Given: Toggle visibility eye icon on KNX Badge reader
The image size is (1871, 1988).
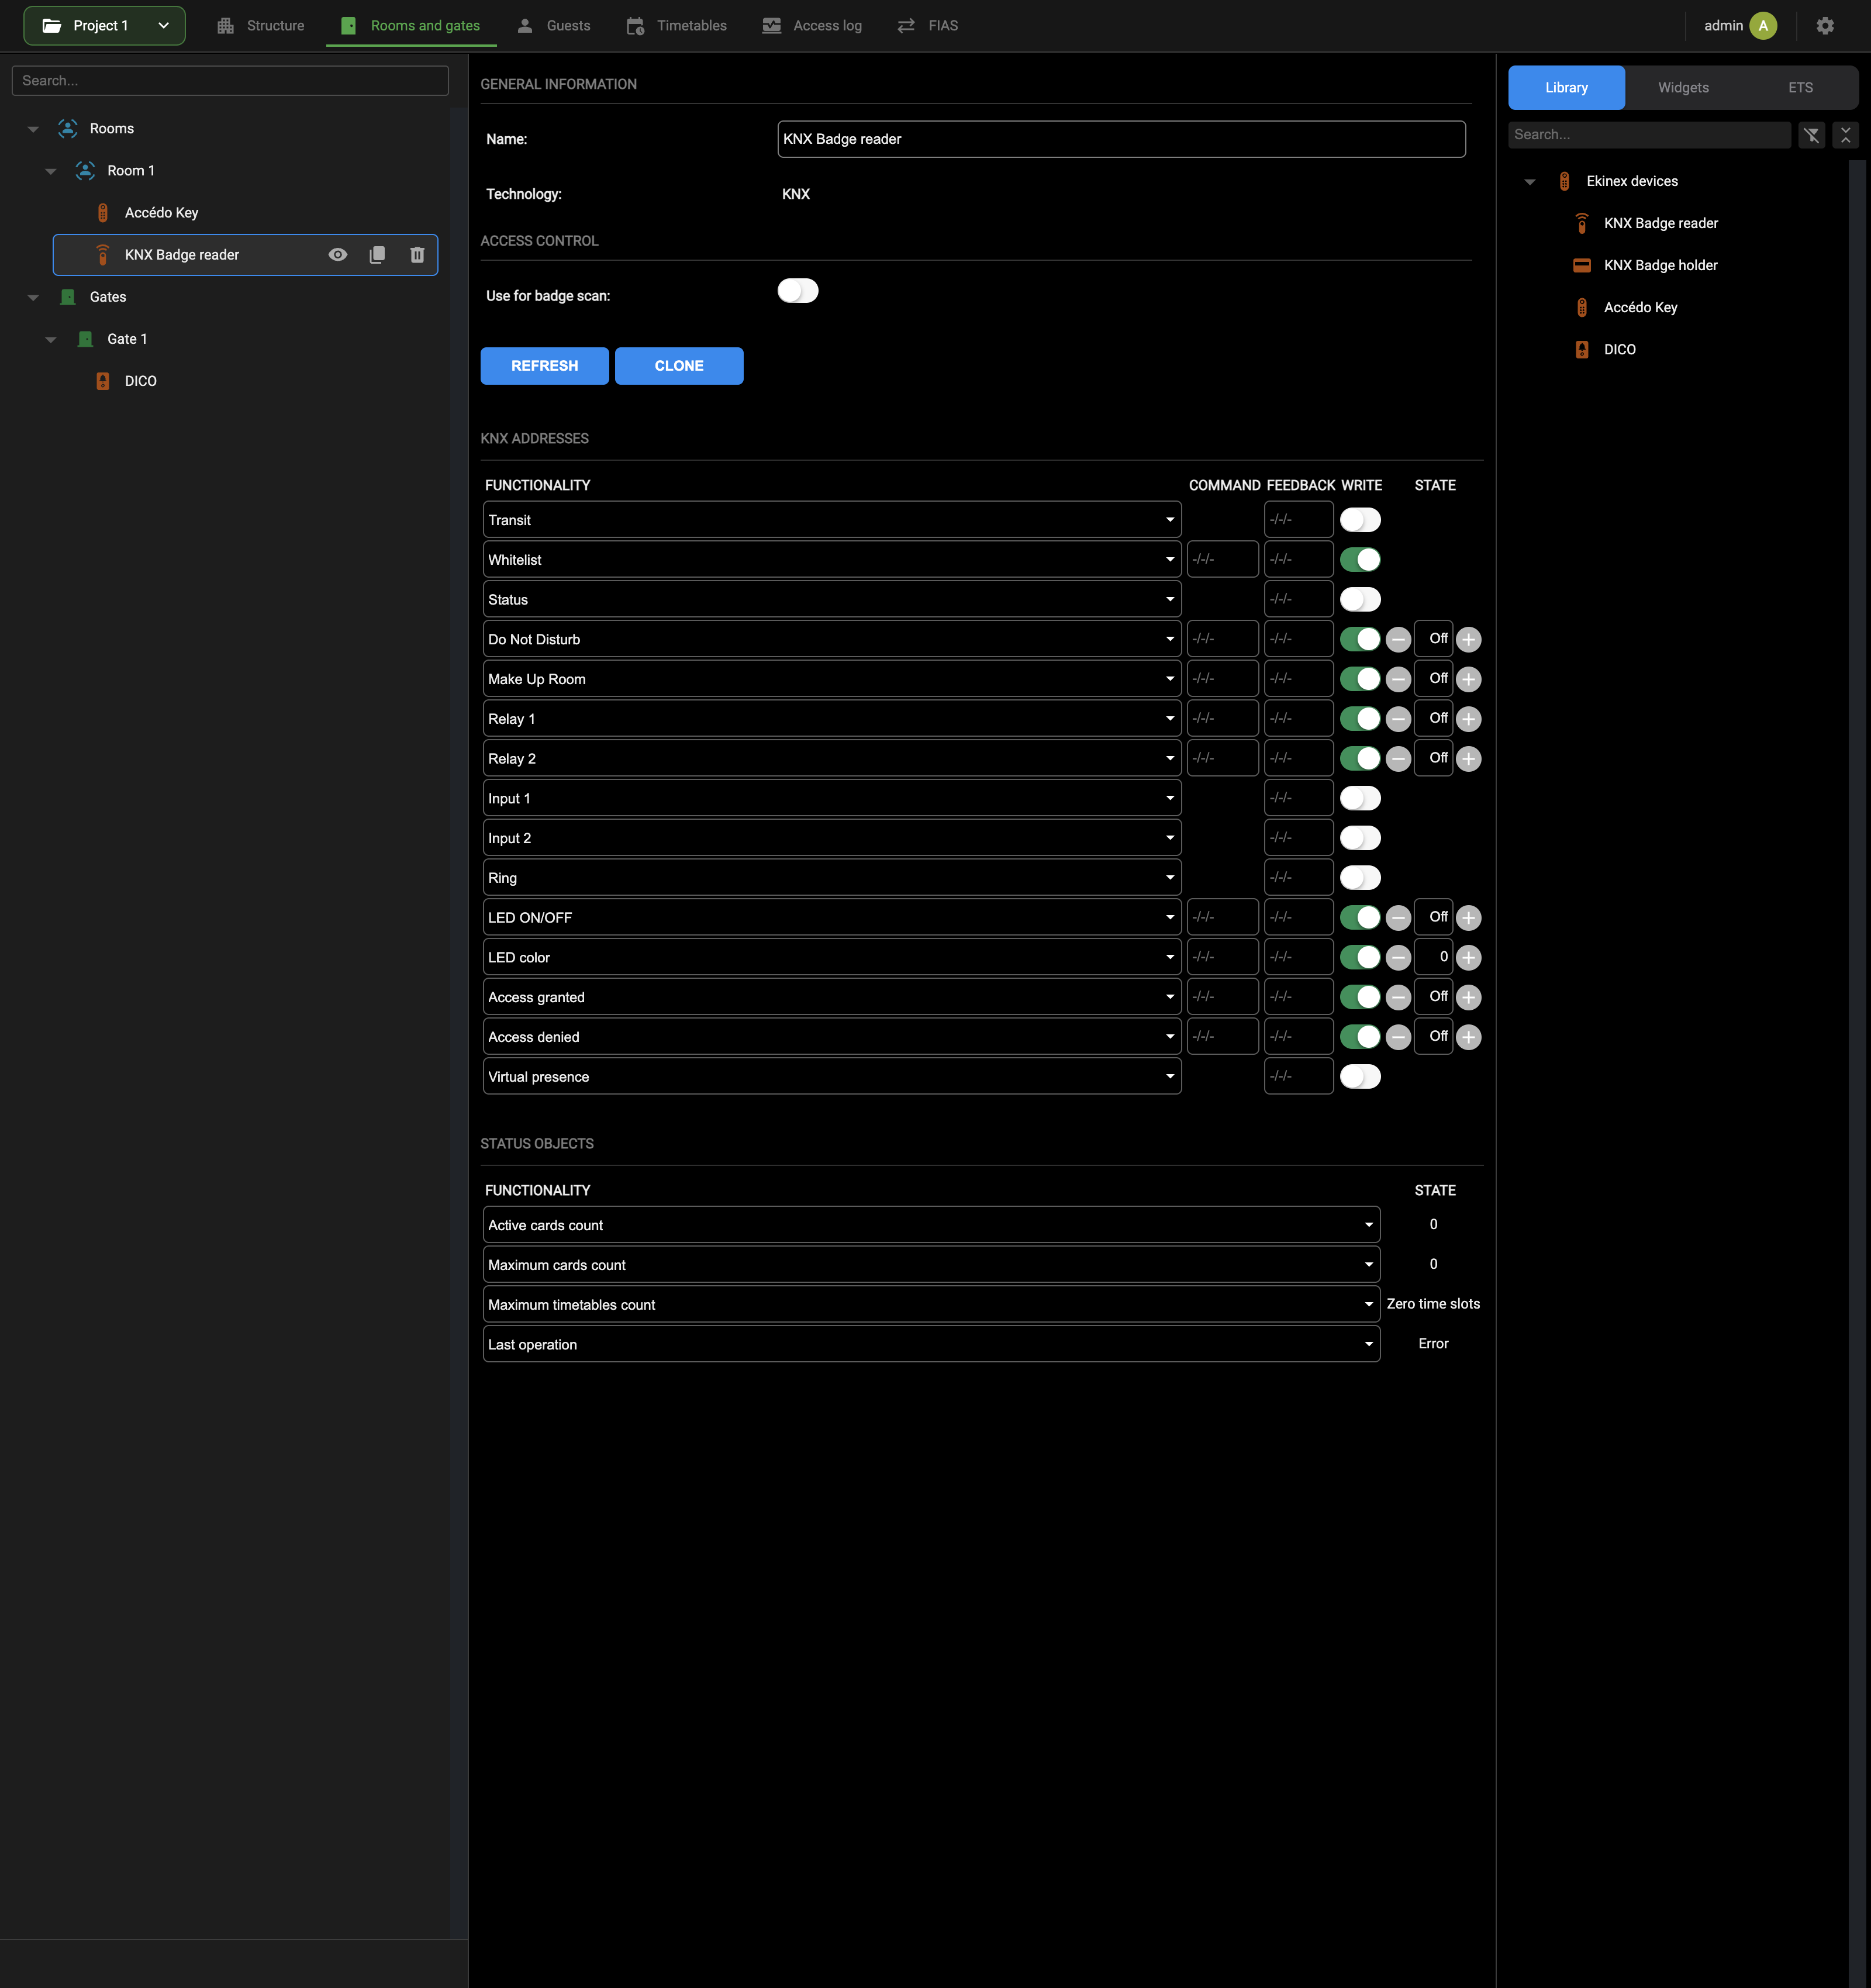Looking at the screenshot, I should (338, 255).
